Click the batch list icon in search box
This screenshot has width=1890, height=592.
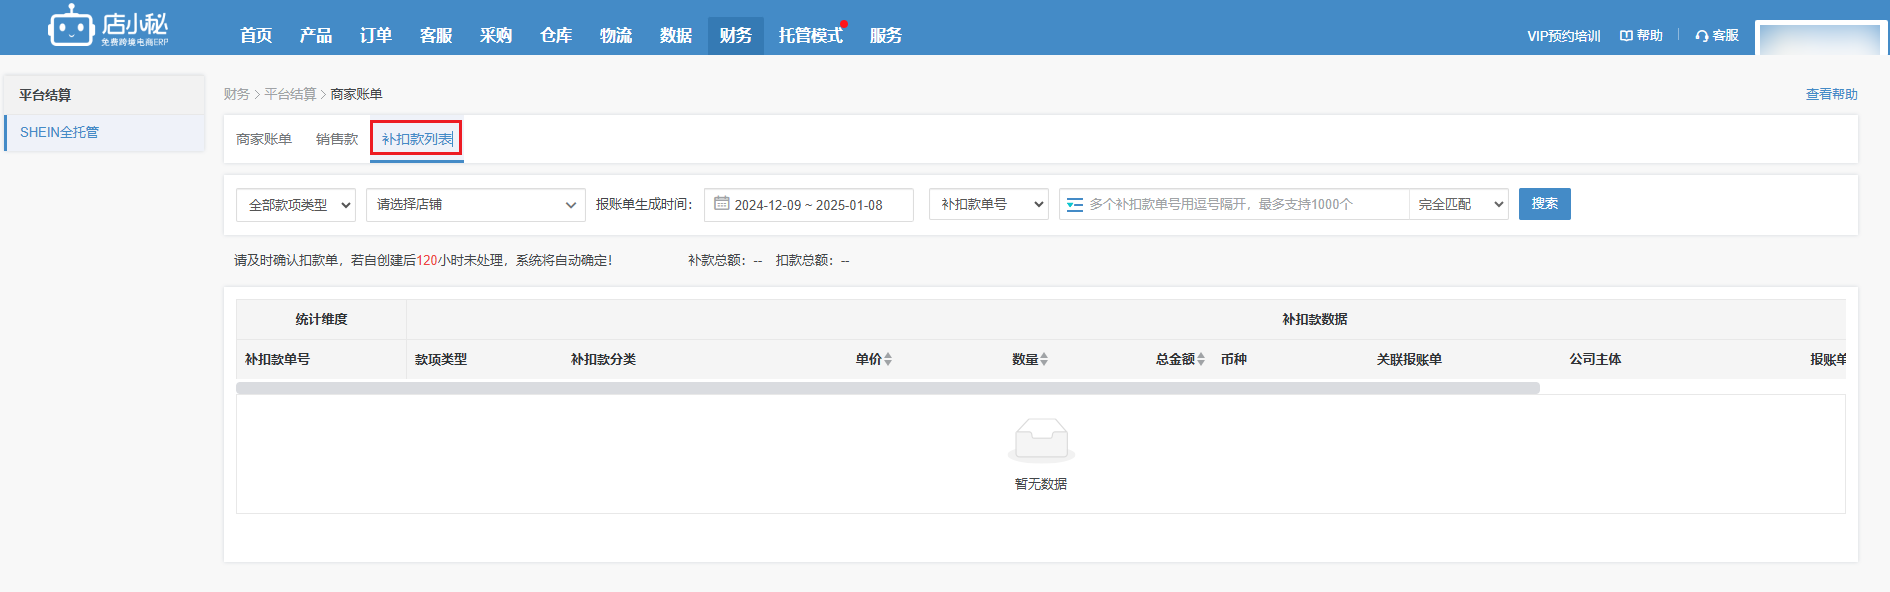click(1075, 204)
